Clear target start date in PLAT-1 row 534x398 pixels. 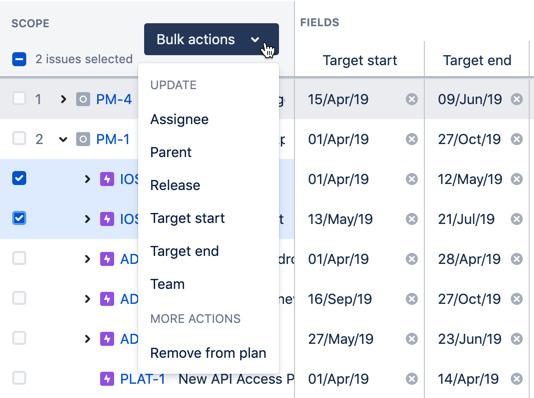pyautogui.click(x=412, y=379)
